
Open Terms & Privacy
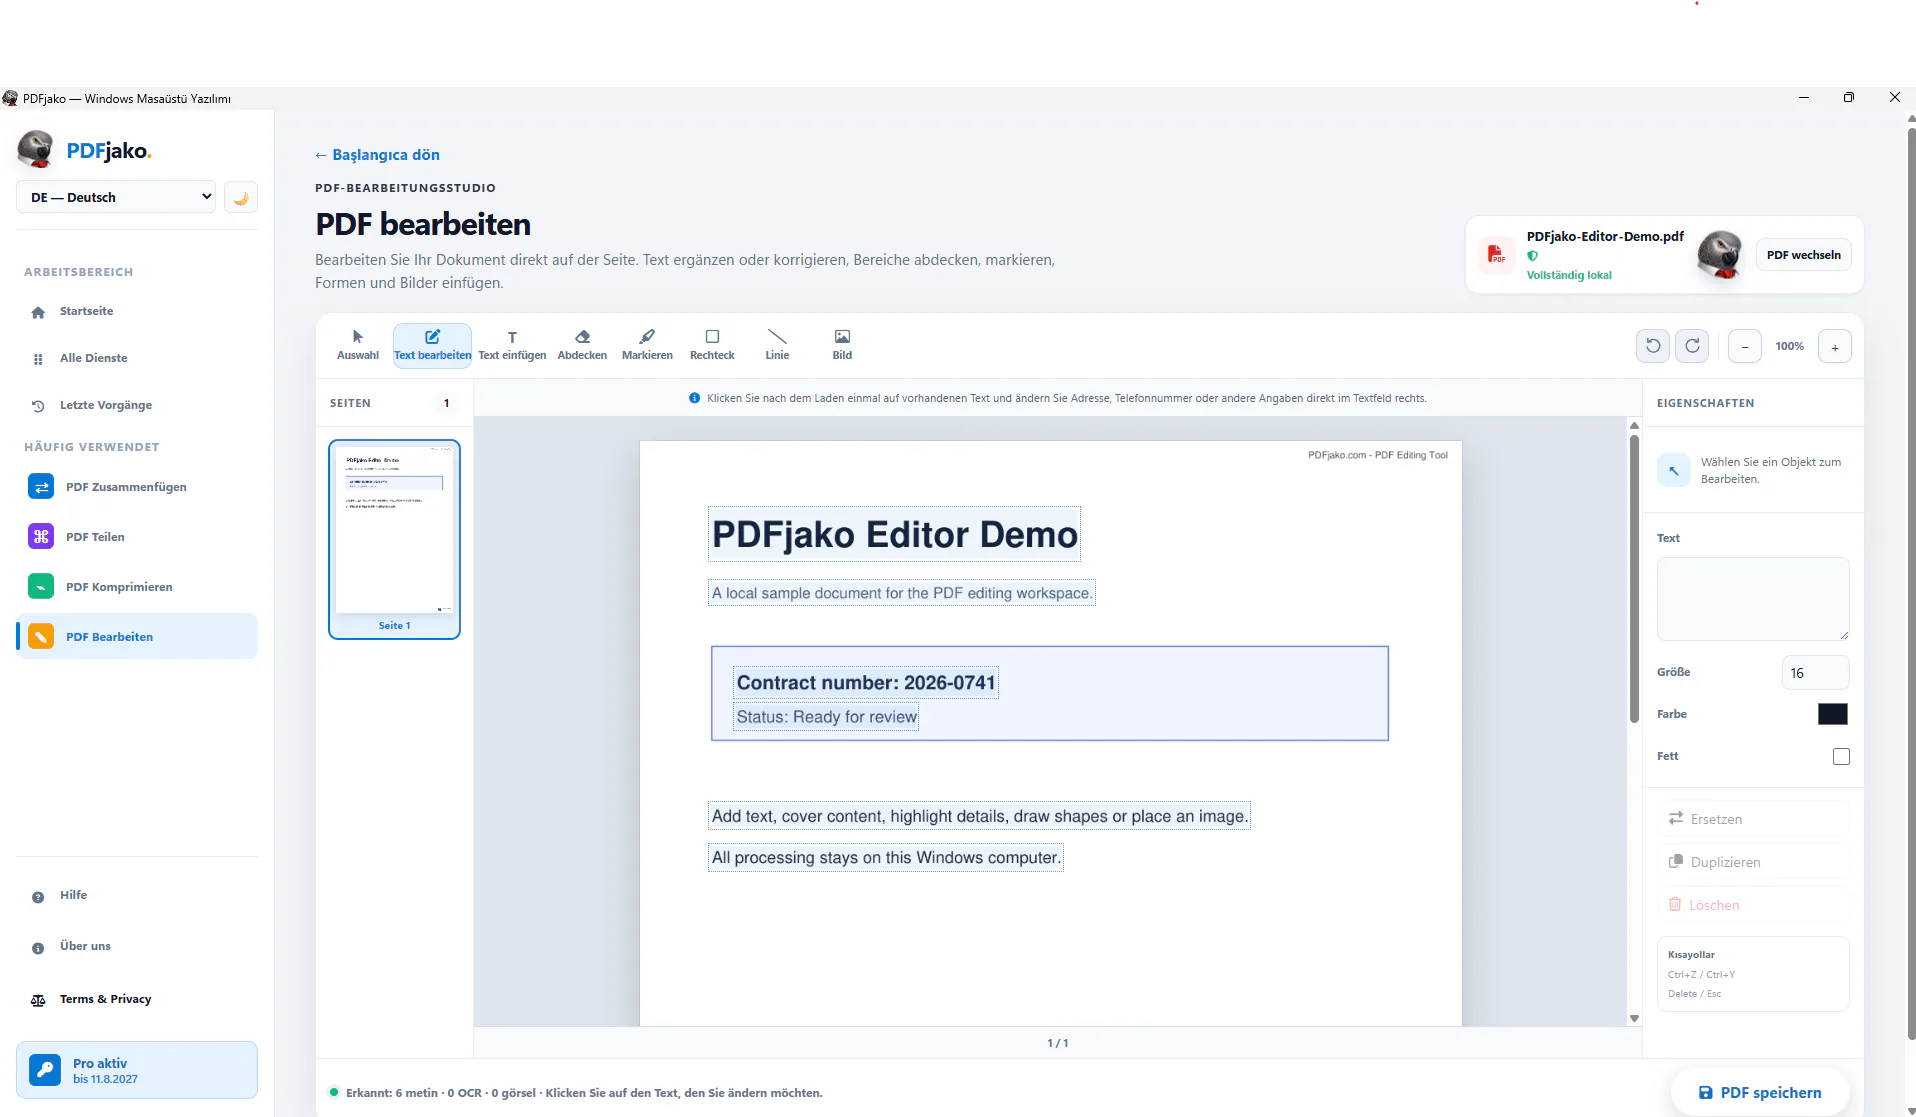click(x=136, y=999)
